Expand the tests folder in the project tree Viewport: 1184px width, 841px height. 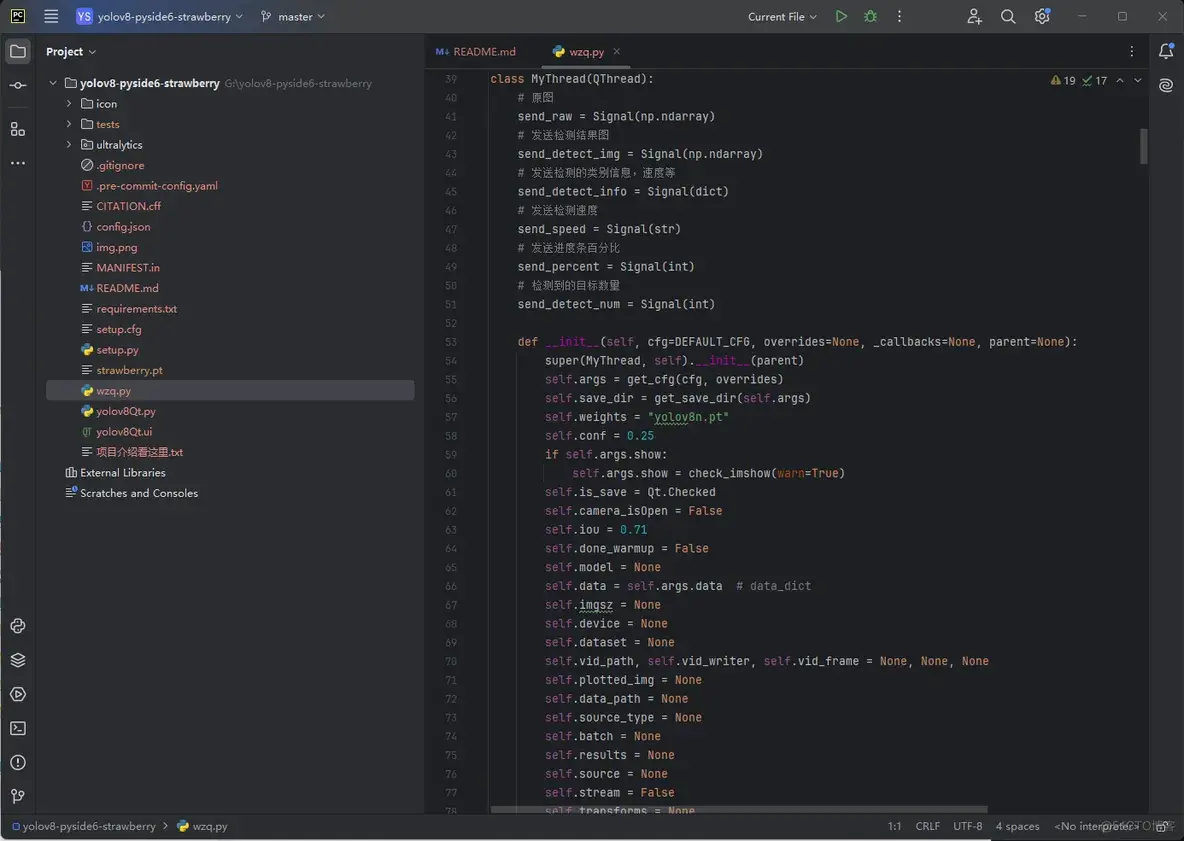pos(69,124)
